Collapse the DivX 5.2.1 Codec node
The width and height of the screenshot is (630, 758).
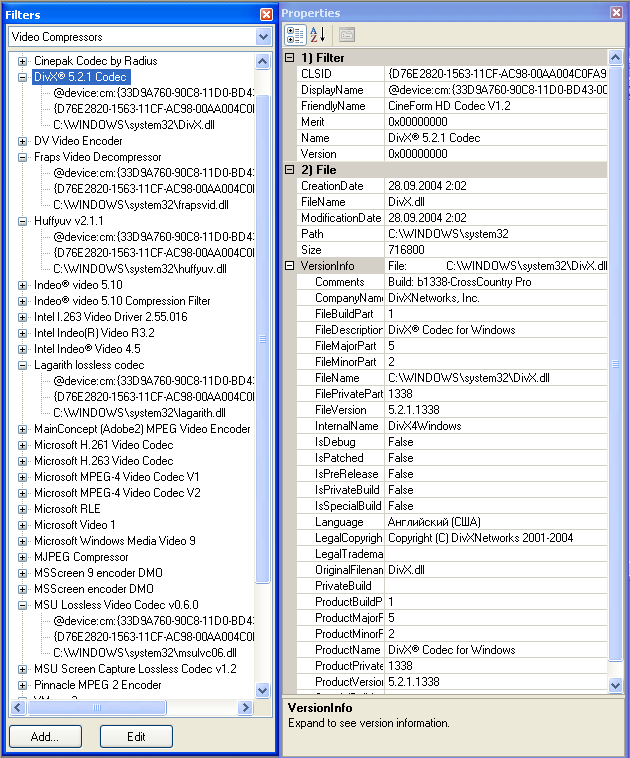tap(22, 77)
